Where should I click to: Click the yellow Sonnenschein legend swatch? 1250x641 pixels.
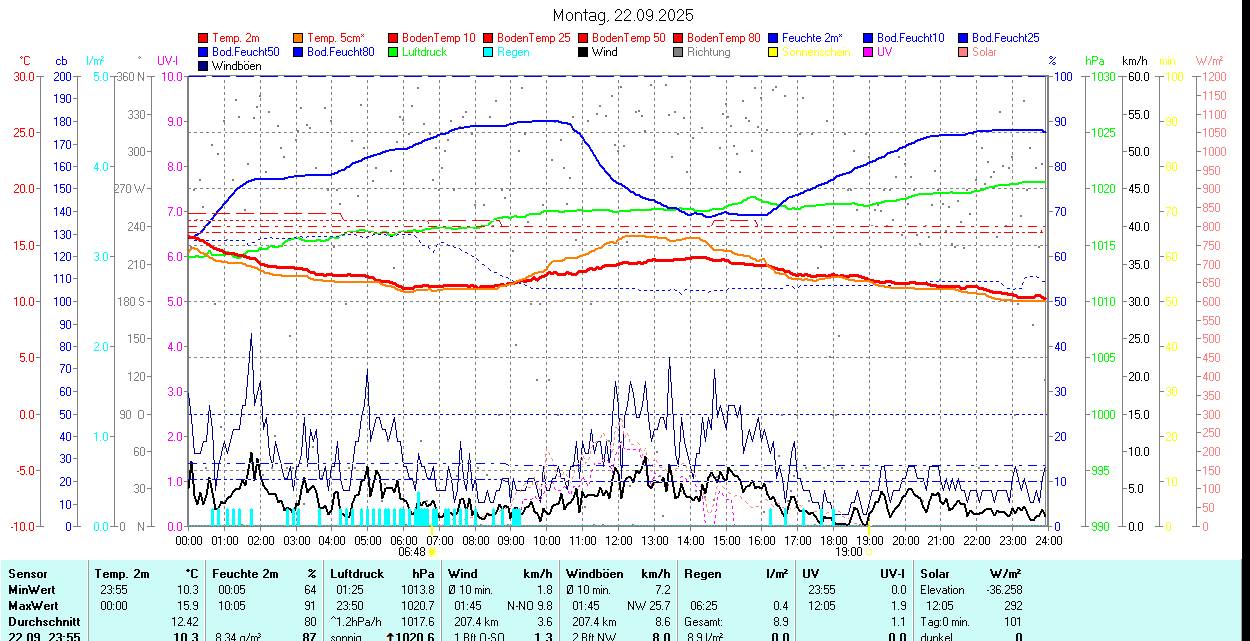pyautogui.click(x=773, y=52)
